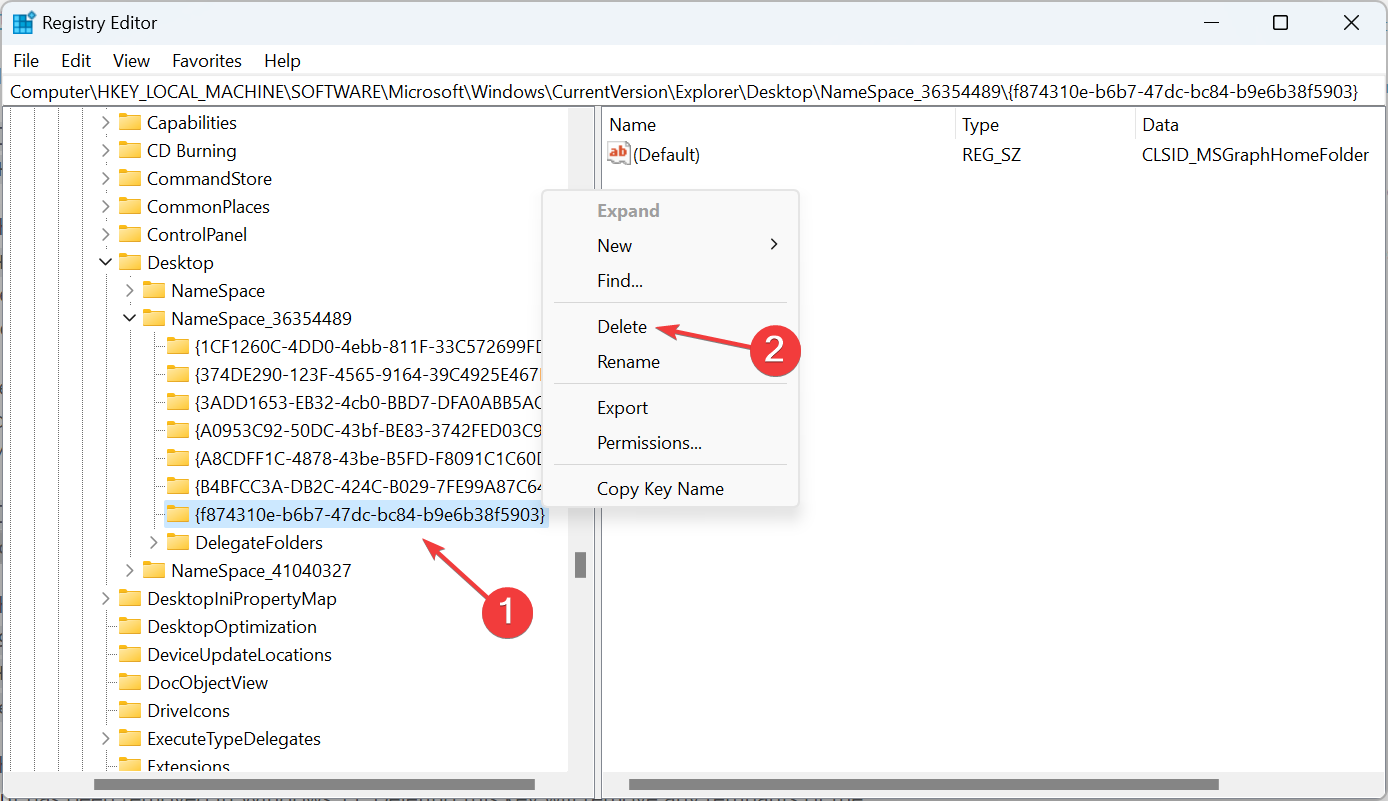Select the DeviceUpdateLocations folder icon
This screenshot has height=801, width=1388.
point(130,655)
